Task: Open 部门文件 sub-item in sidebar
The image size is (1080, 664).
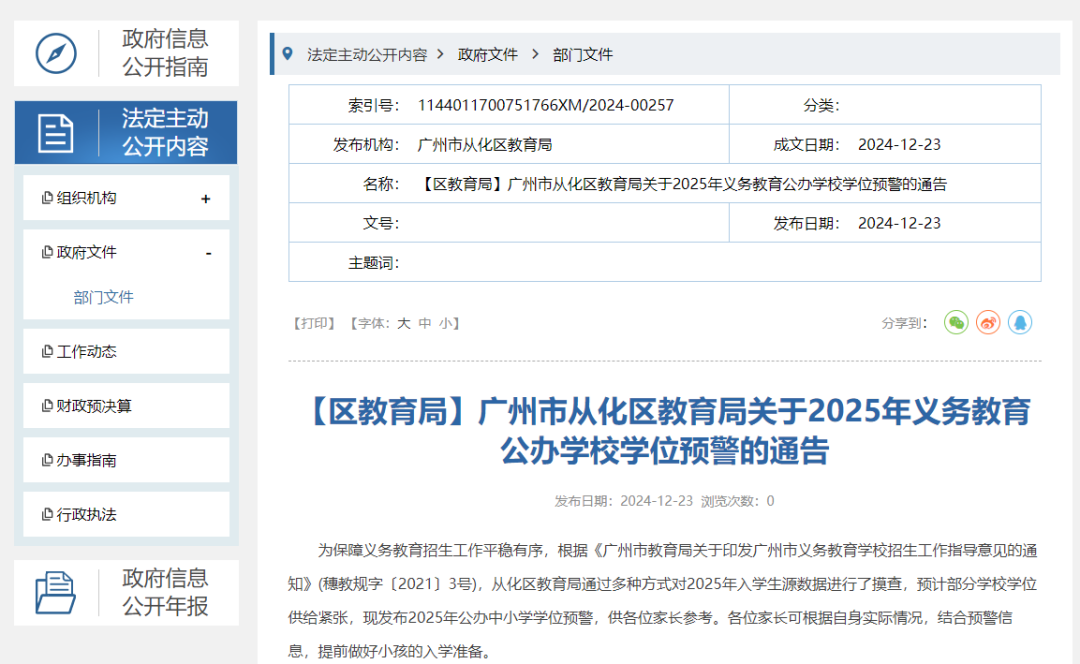Action: click(x=103, y=297)
